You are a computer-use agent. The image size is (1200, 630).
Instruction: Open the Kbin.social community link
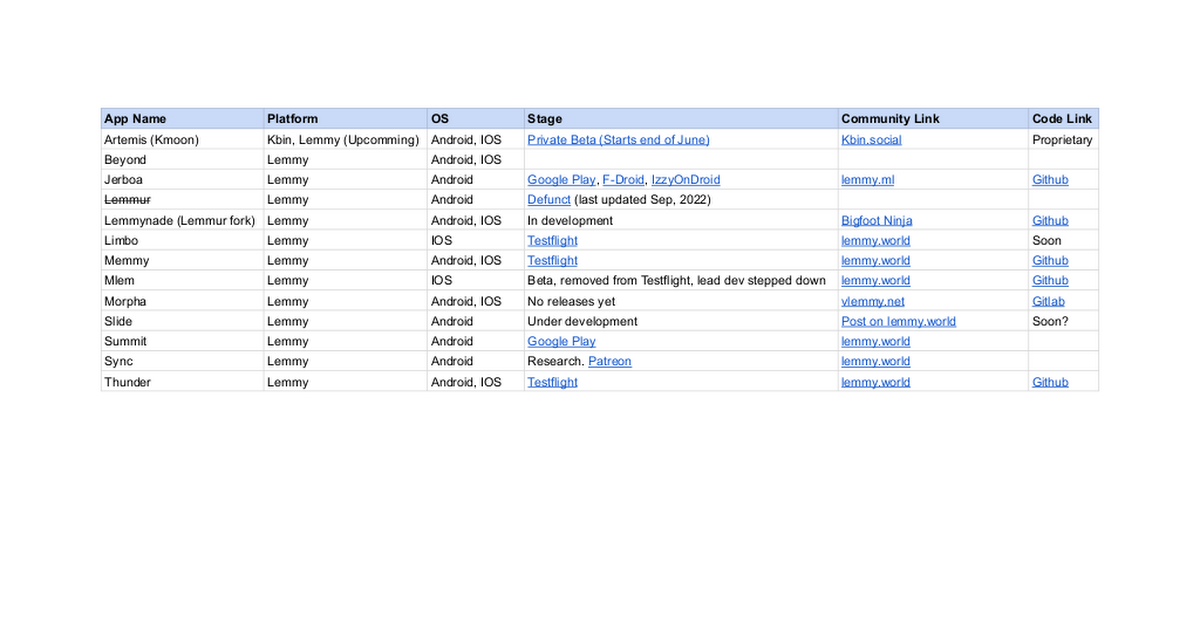tap(871, 140)
